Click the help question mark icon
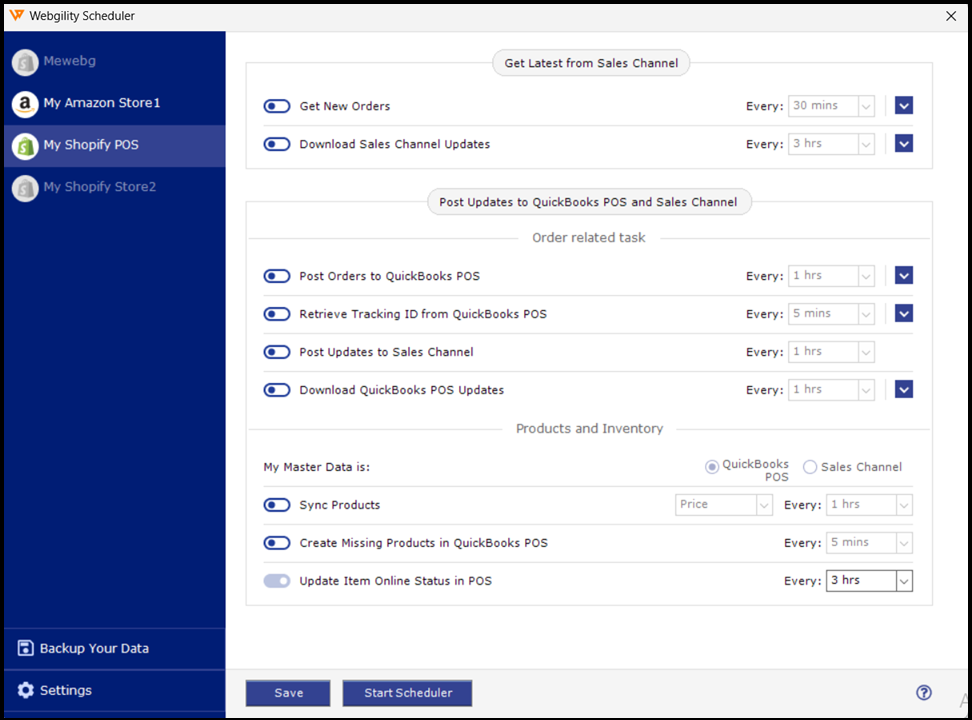 tap(924, 692)
